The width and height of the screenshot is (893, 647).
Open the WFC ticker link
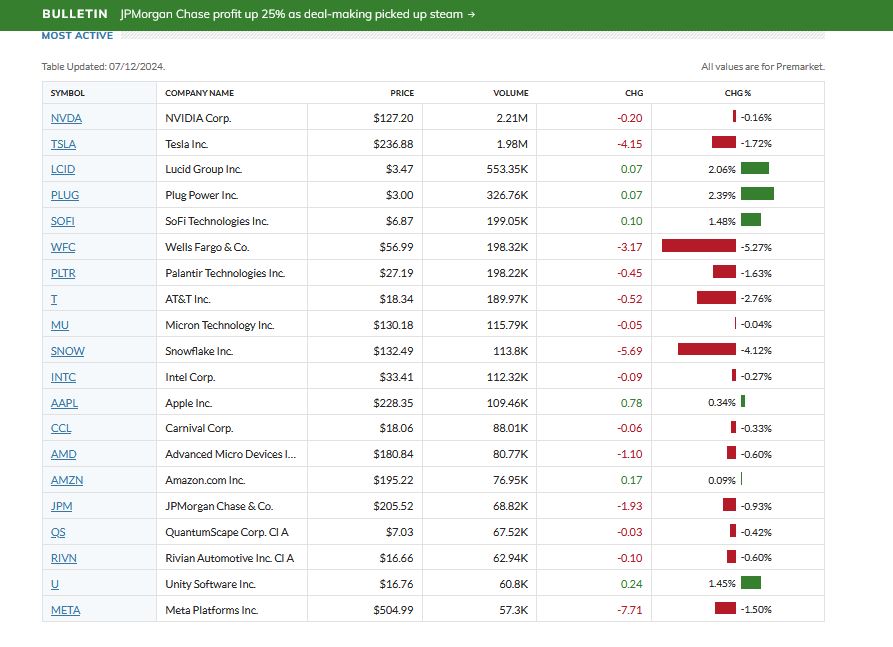tap(62, 248)
